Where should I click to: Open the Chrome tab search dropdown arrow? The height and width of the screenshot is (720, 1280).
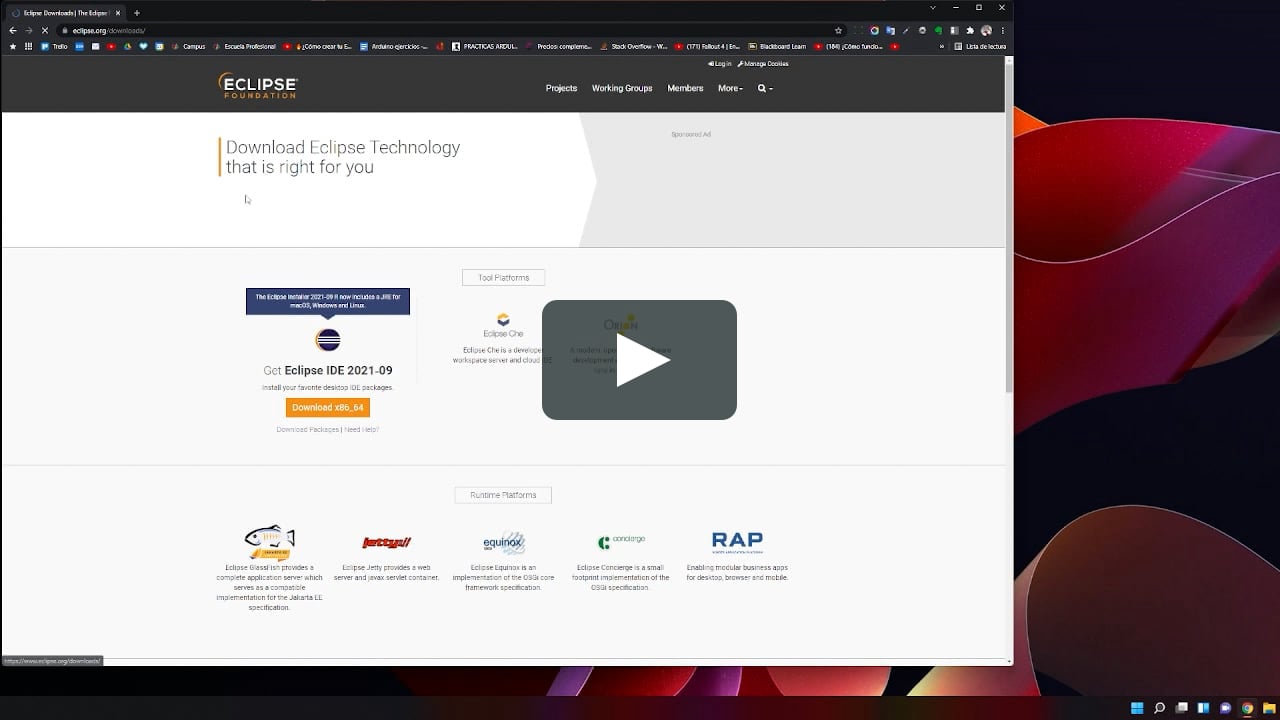click(933, 8)
